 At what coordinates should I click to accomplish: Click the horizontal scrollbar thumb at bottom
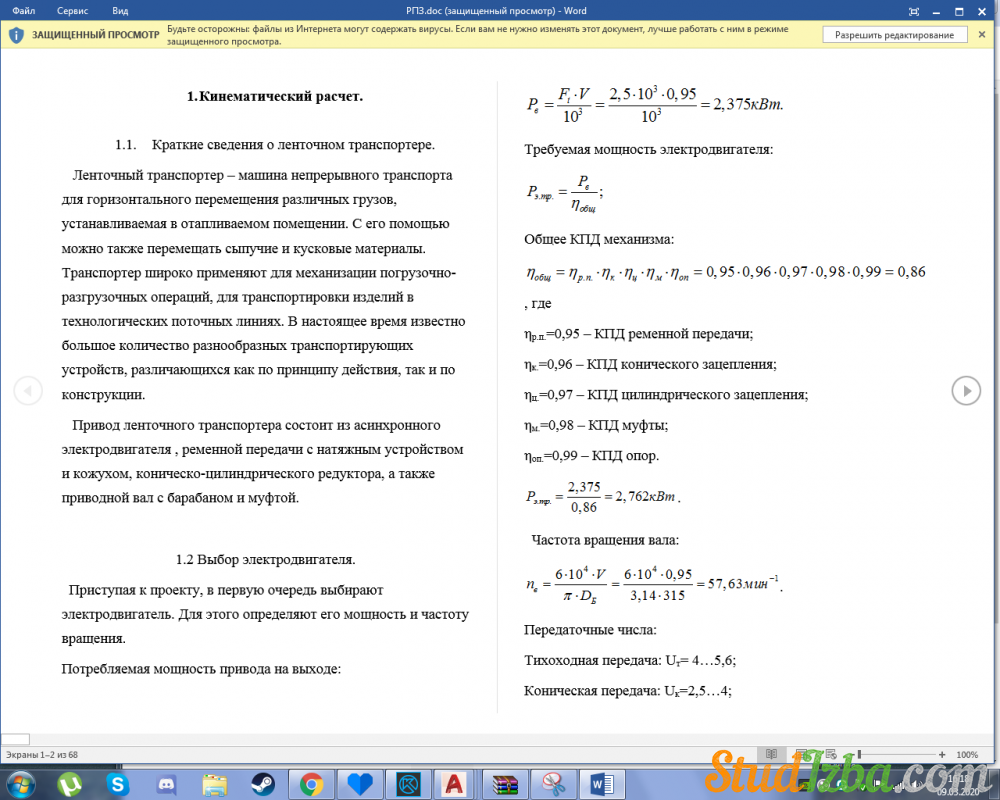pos(15,739)
